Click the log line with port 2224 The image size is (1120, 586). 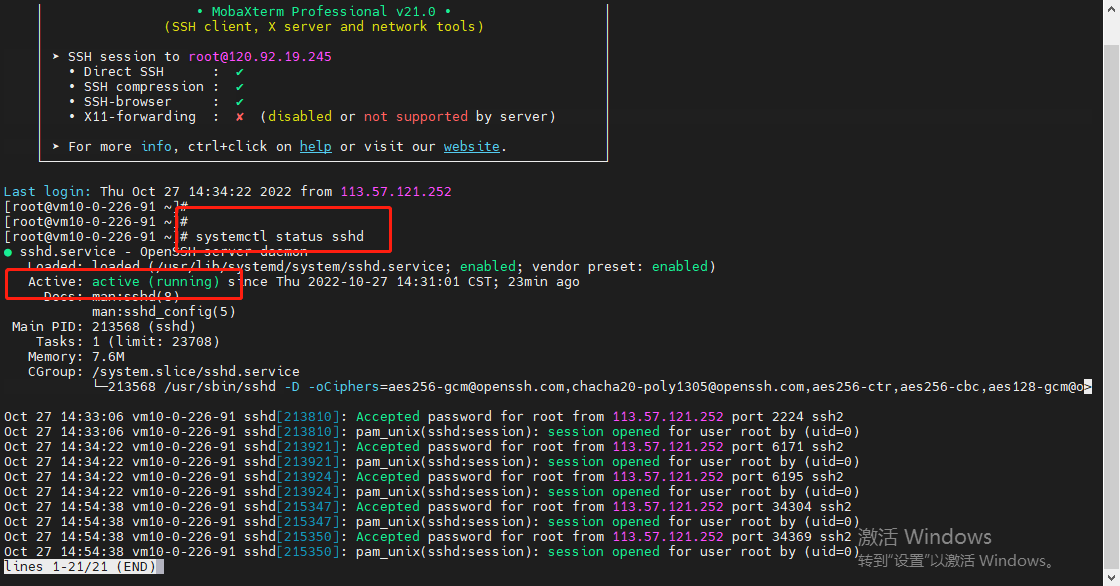coord(424,417)
